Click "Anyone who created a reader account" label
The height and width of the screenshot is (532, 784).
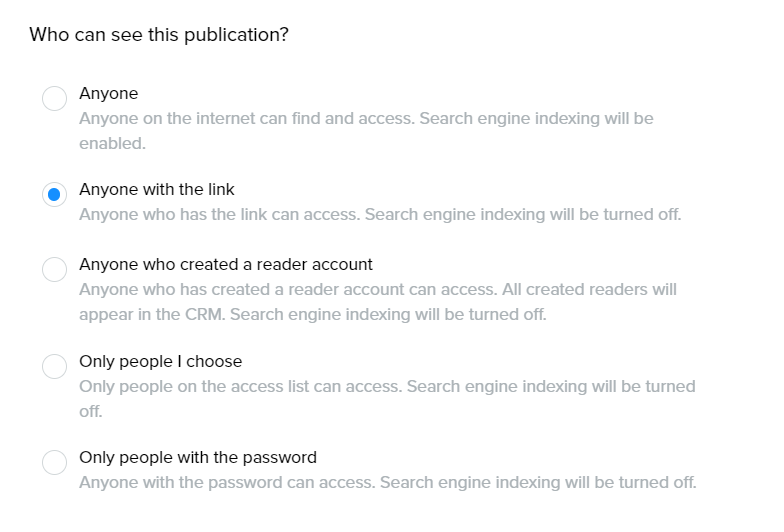[226, 265]
